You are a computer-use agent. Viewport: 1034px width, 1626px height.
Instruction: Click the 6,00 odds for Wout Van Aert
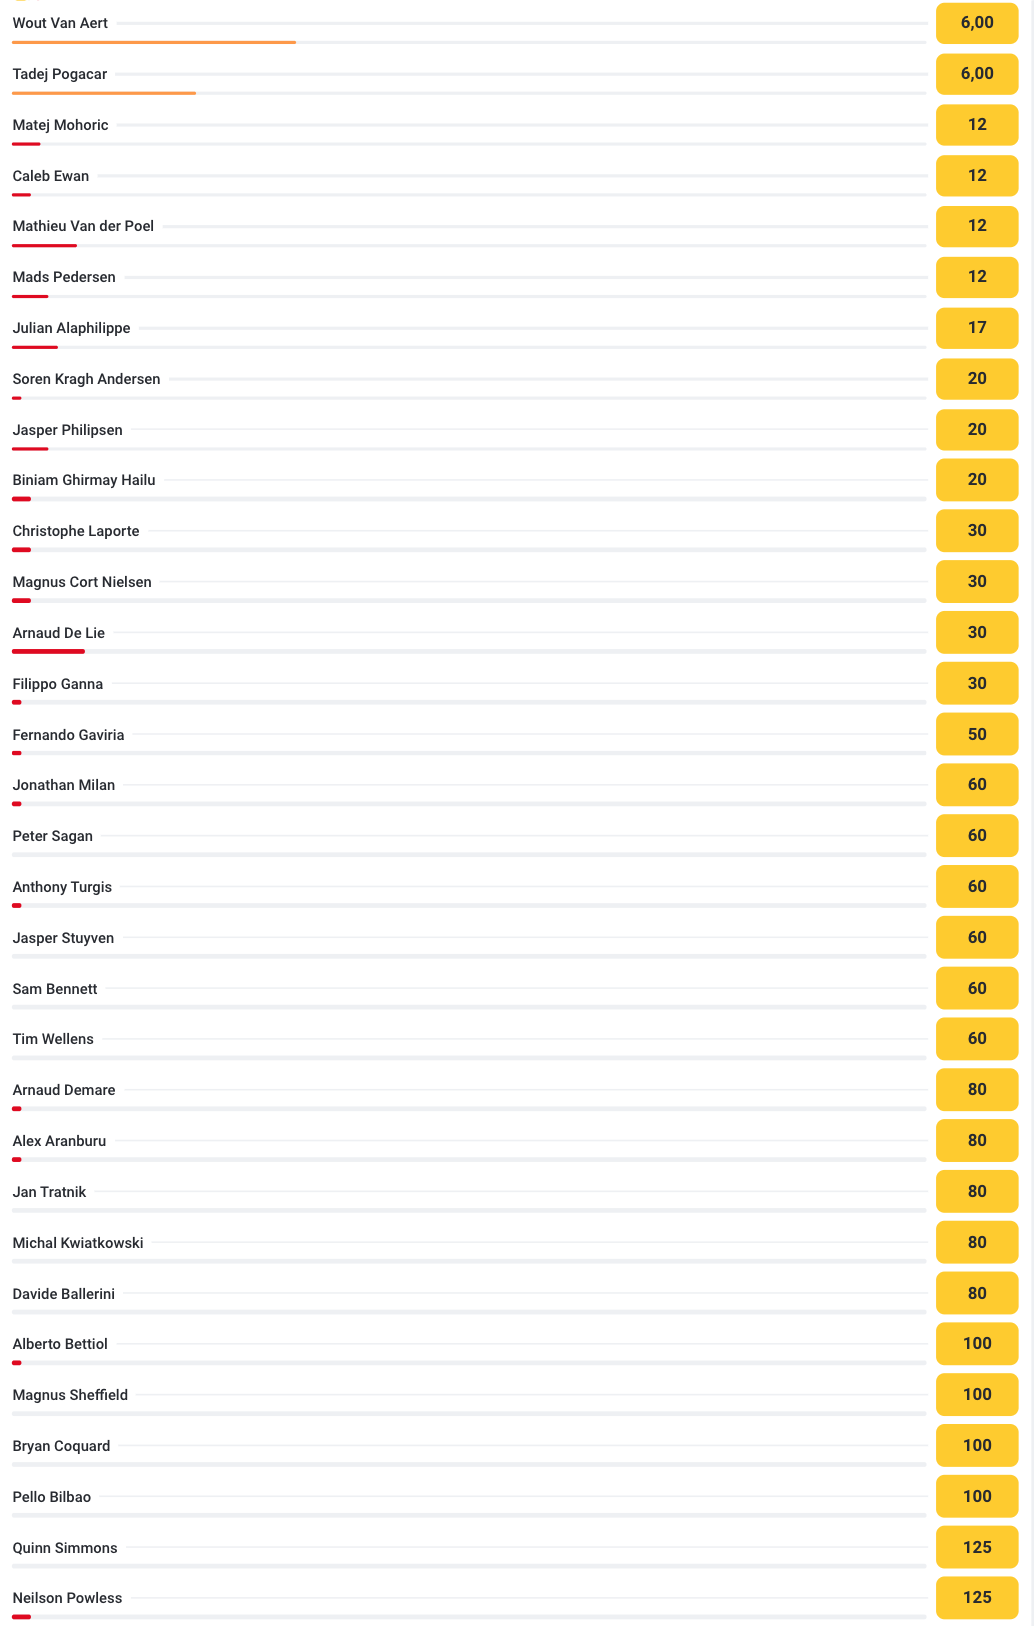pos(976,23)
